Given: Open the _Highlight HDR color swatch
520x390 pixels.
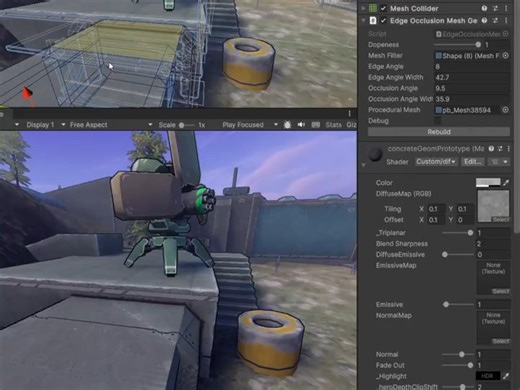Looking at the screenshot, I should [488, 376].
